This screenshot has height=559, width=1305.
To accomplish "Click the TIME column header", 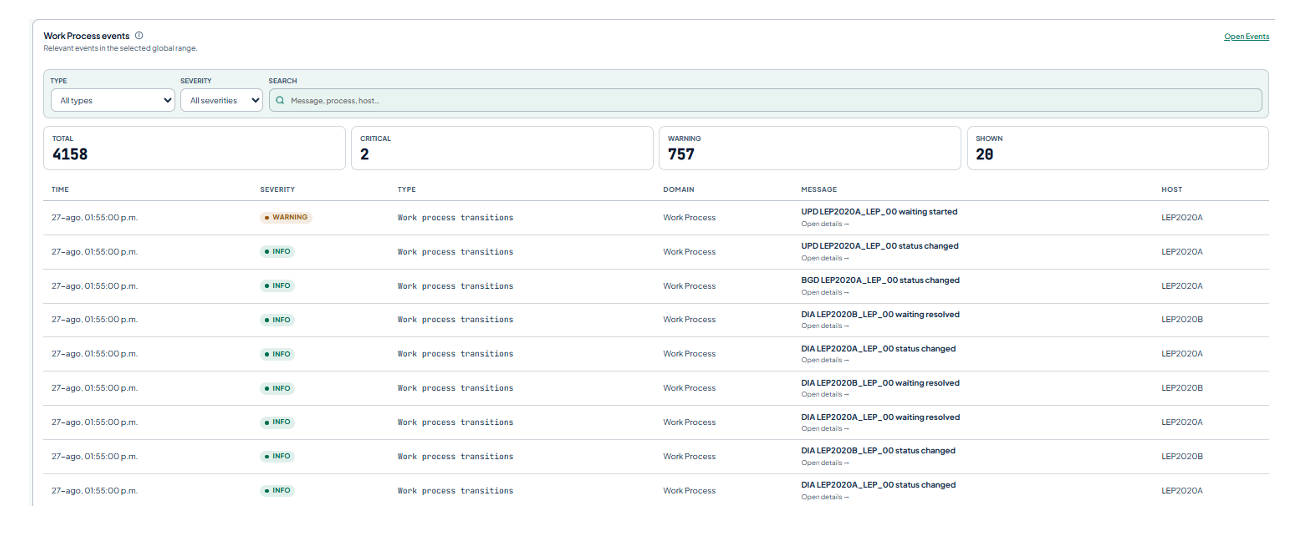I will pos(60,189).
